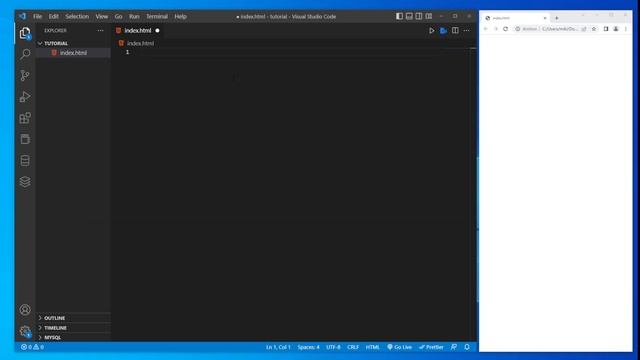Click Ln 1, Col 1 in status bar
Viewport: 640px width, 360px height.
pyautogui.click(x=278, y=347)
